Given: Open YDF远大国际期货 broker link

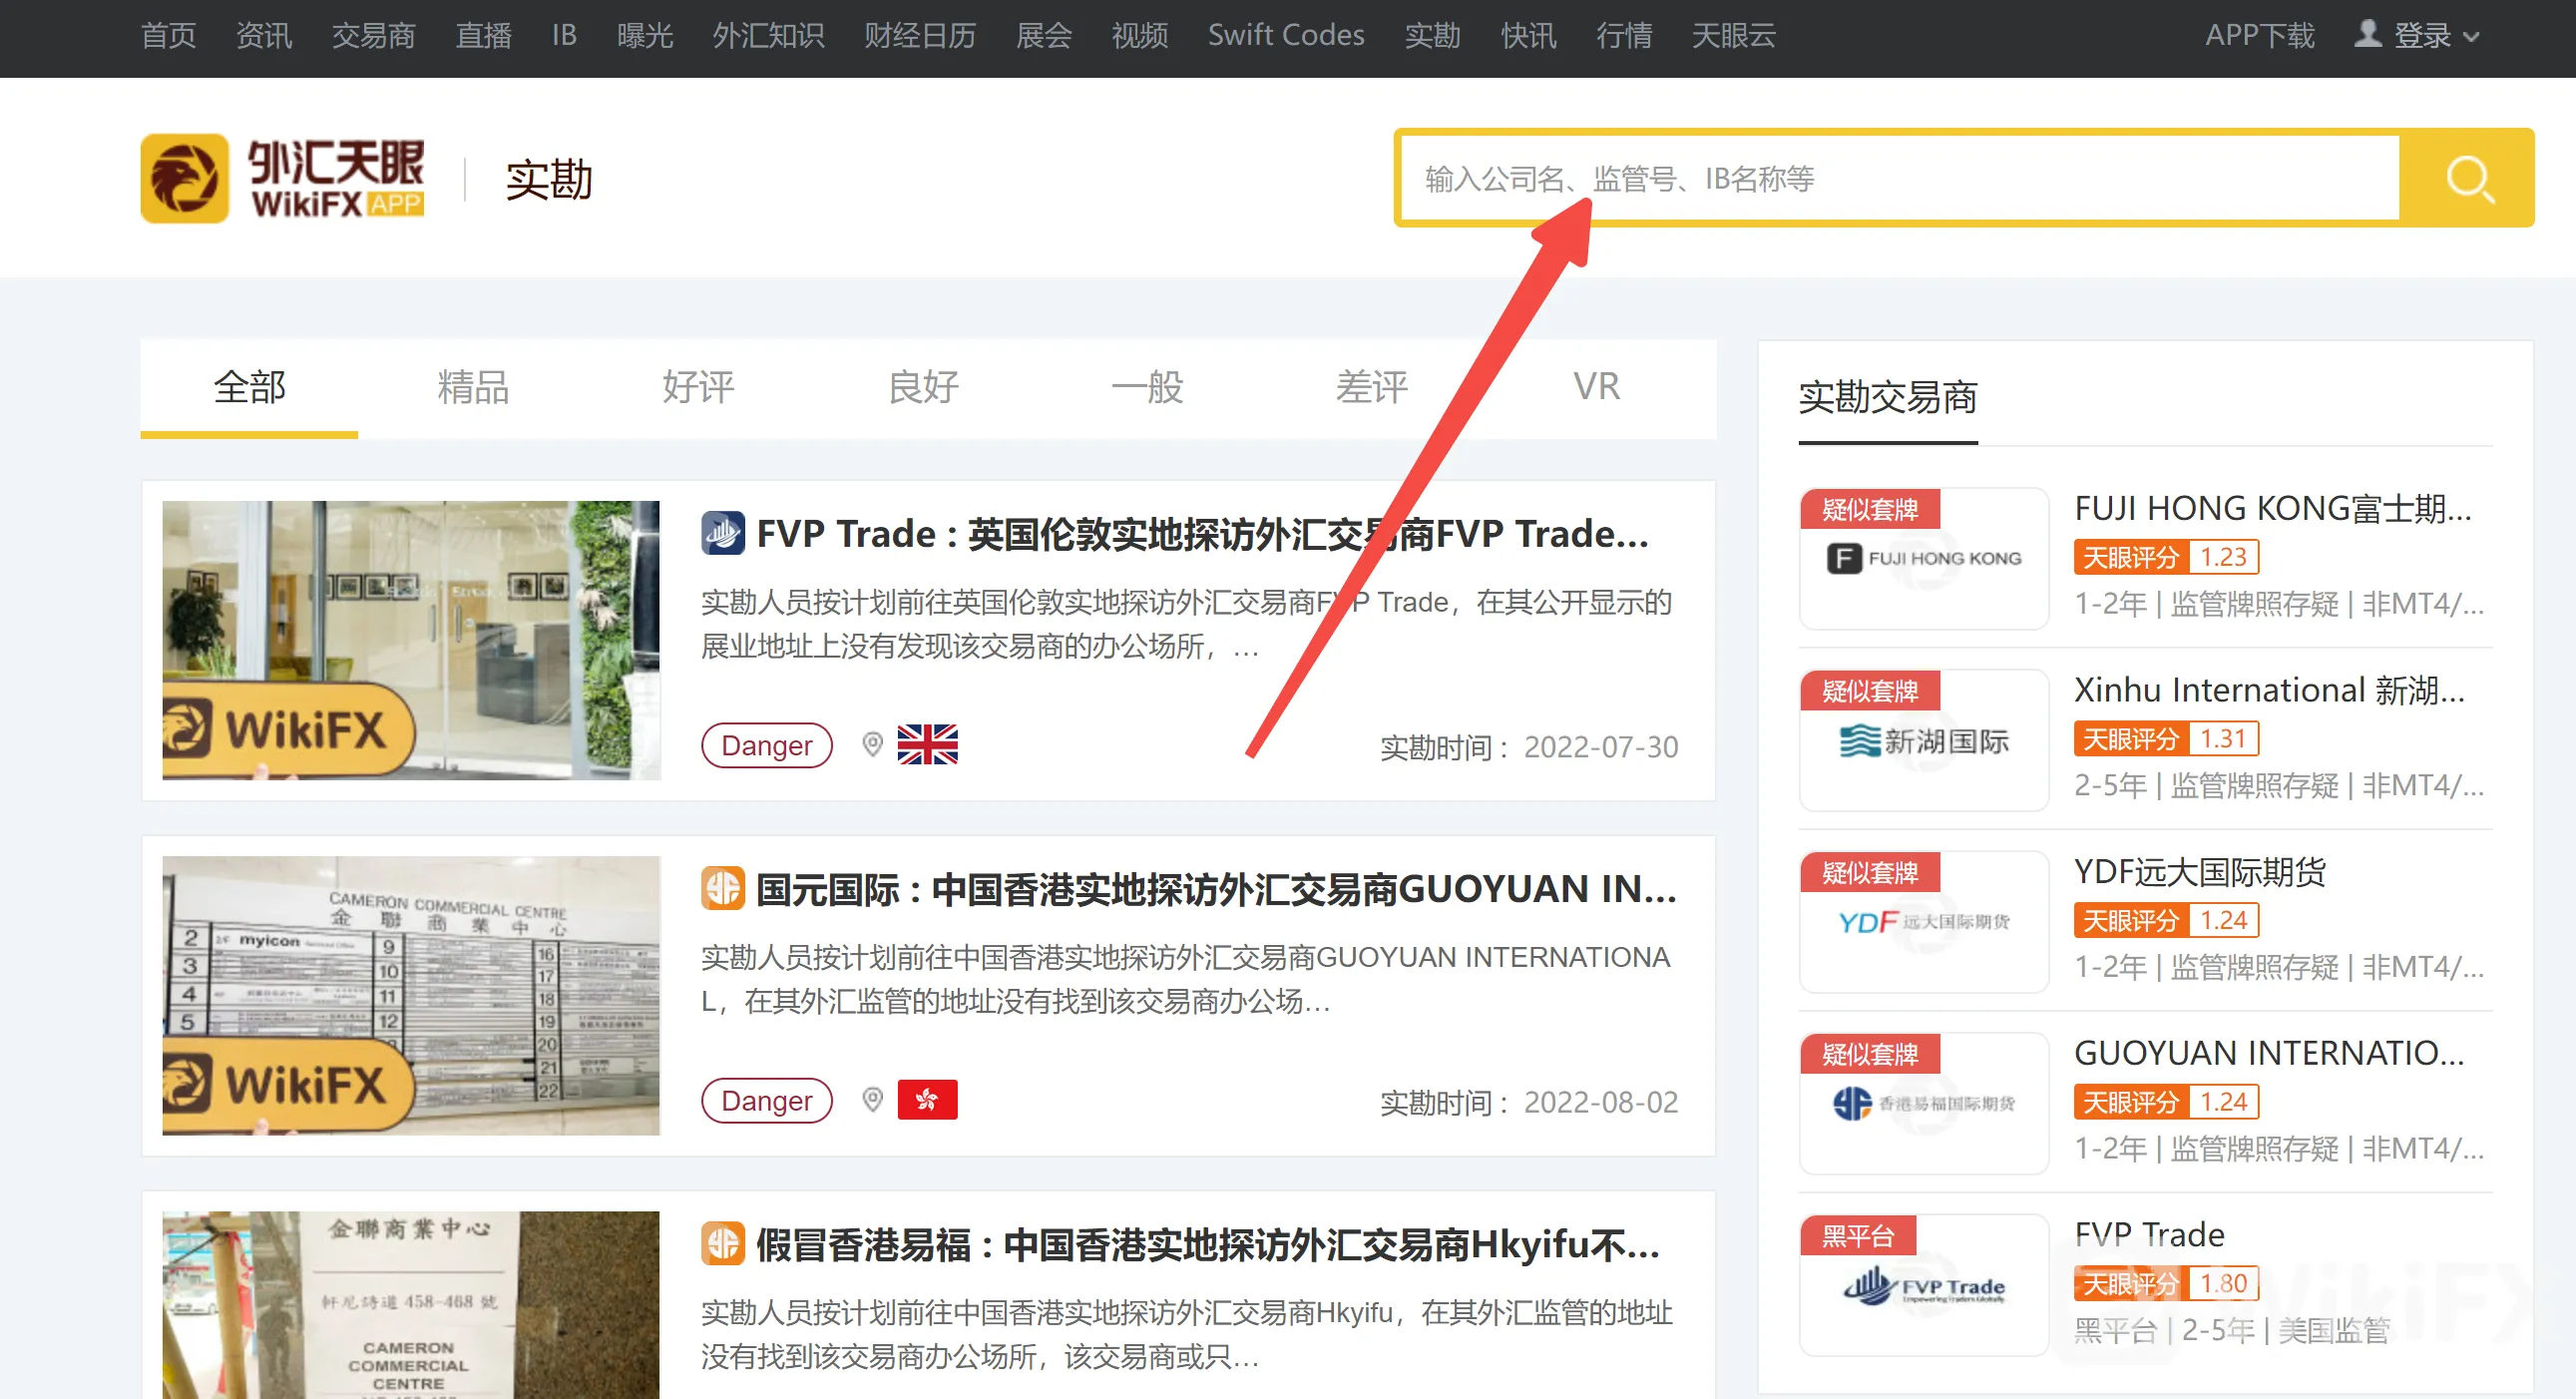Looking at the screenshot, I should pyautogui.click(x=2200, y=871).
